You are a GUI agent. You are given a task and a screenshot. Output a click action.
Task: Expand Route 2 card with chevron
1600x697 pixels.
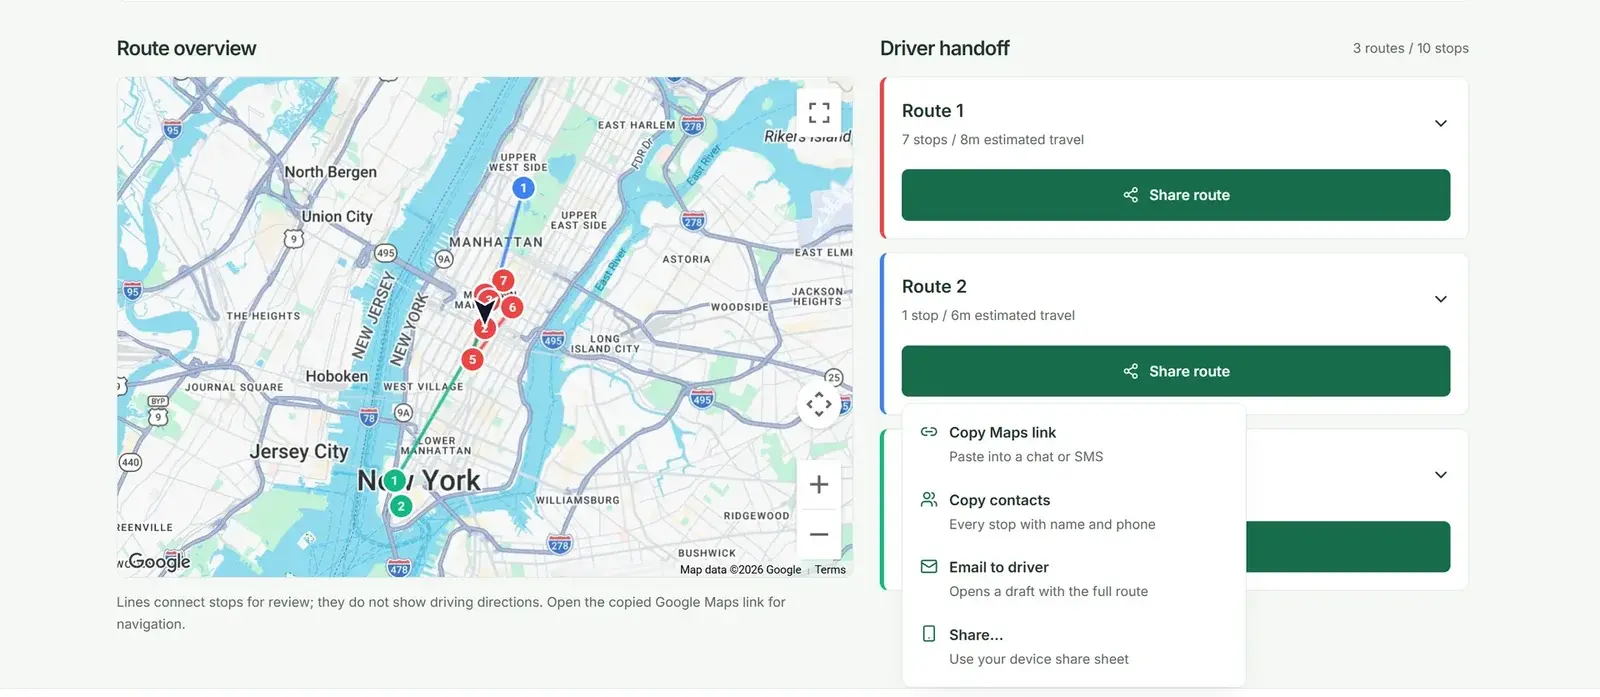click(1441, 299)
